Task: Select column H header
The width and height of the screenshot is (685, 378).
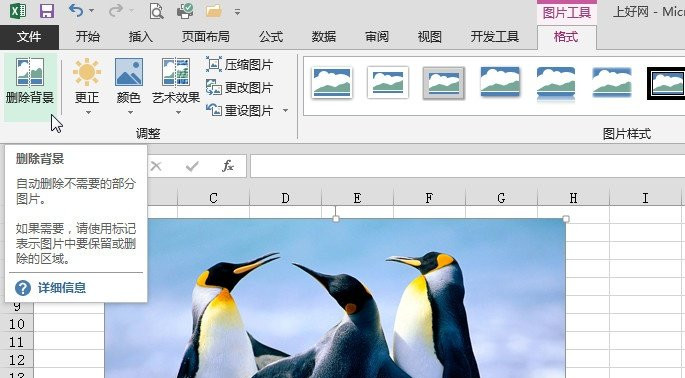Action: click(x=574, y=198)
